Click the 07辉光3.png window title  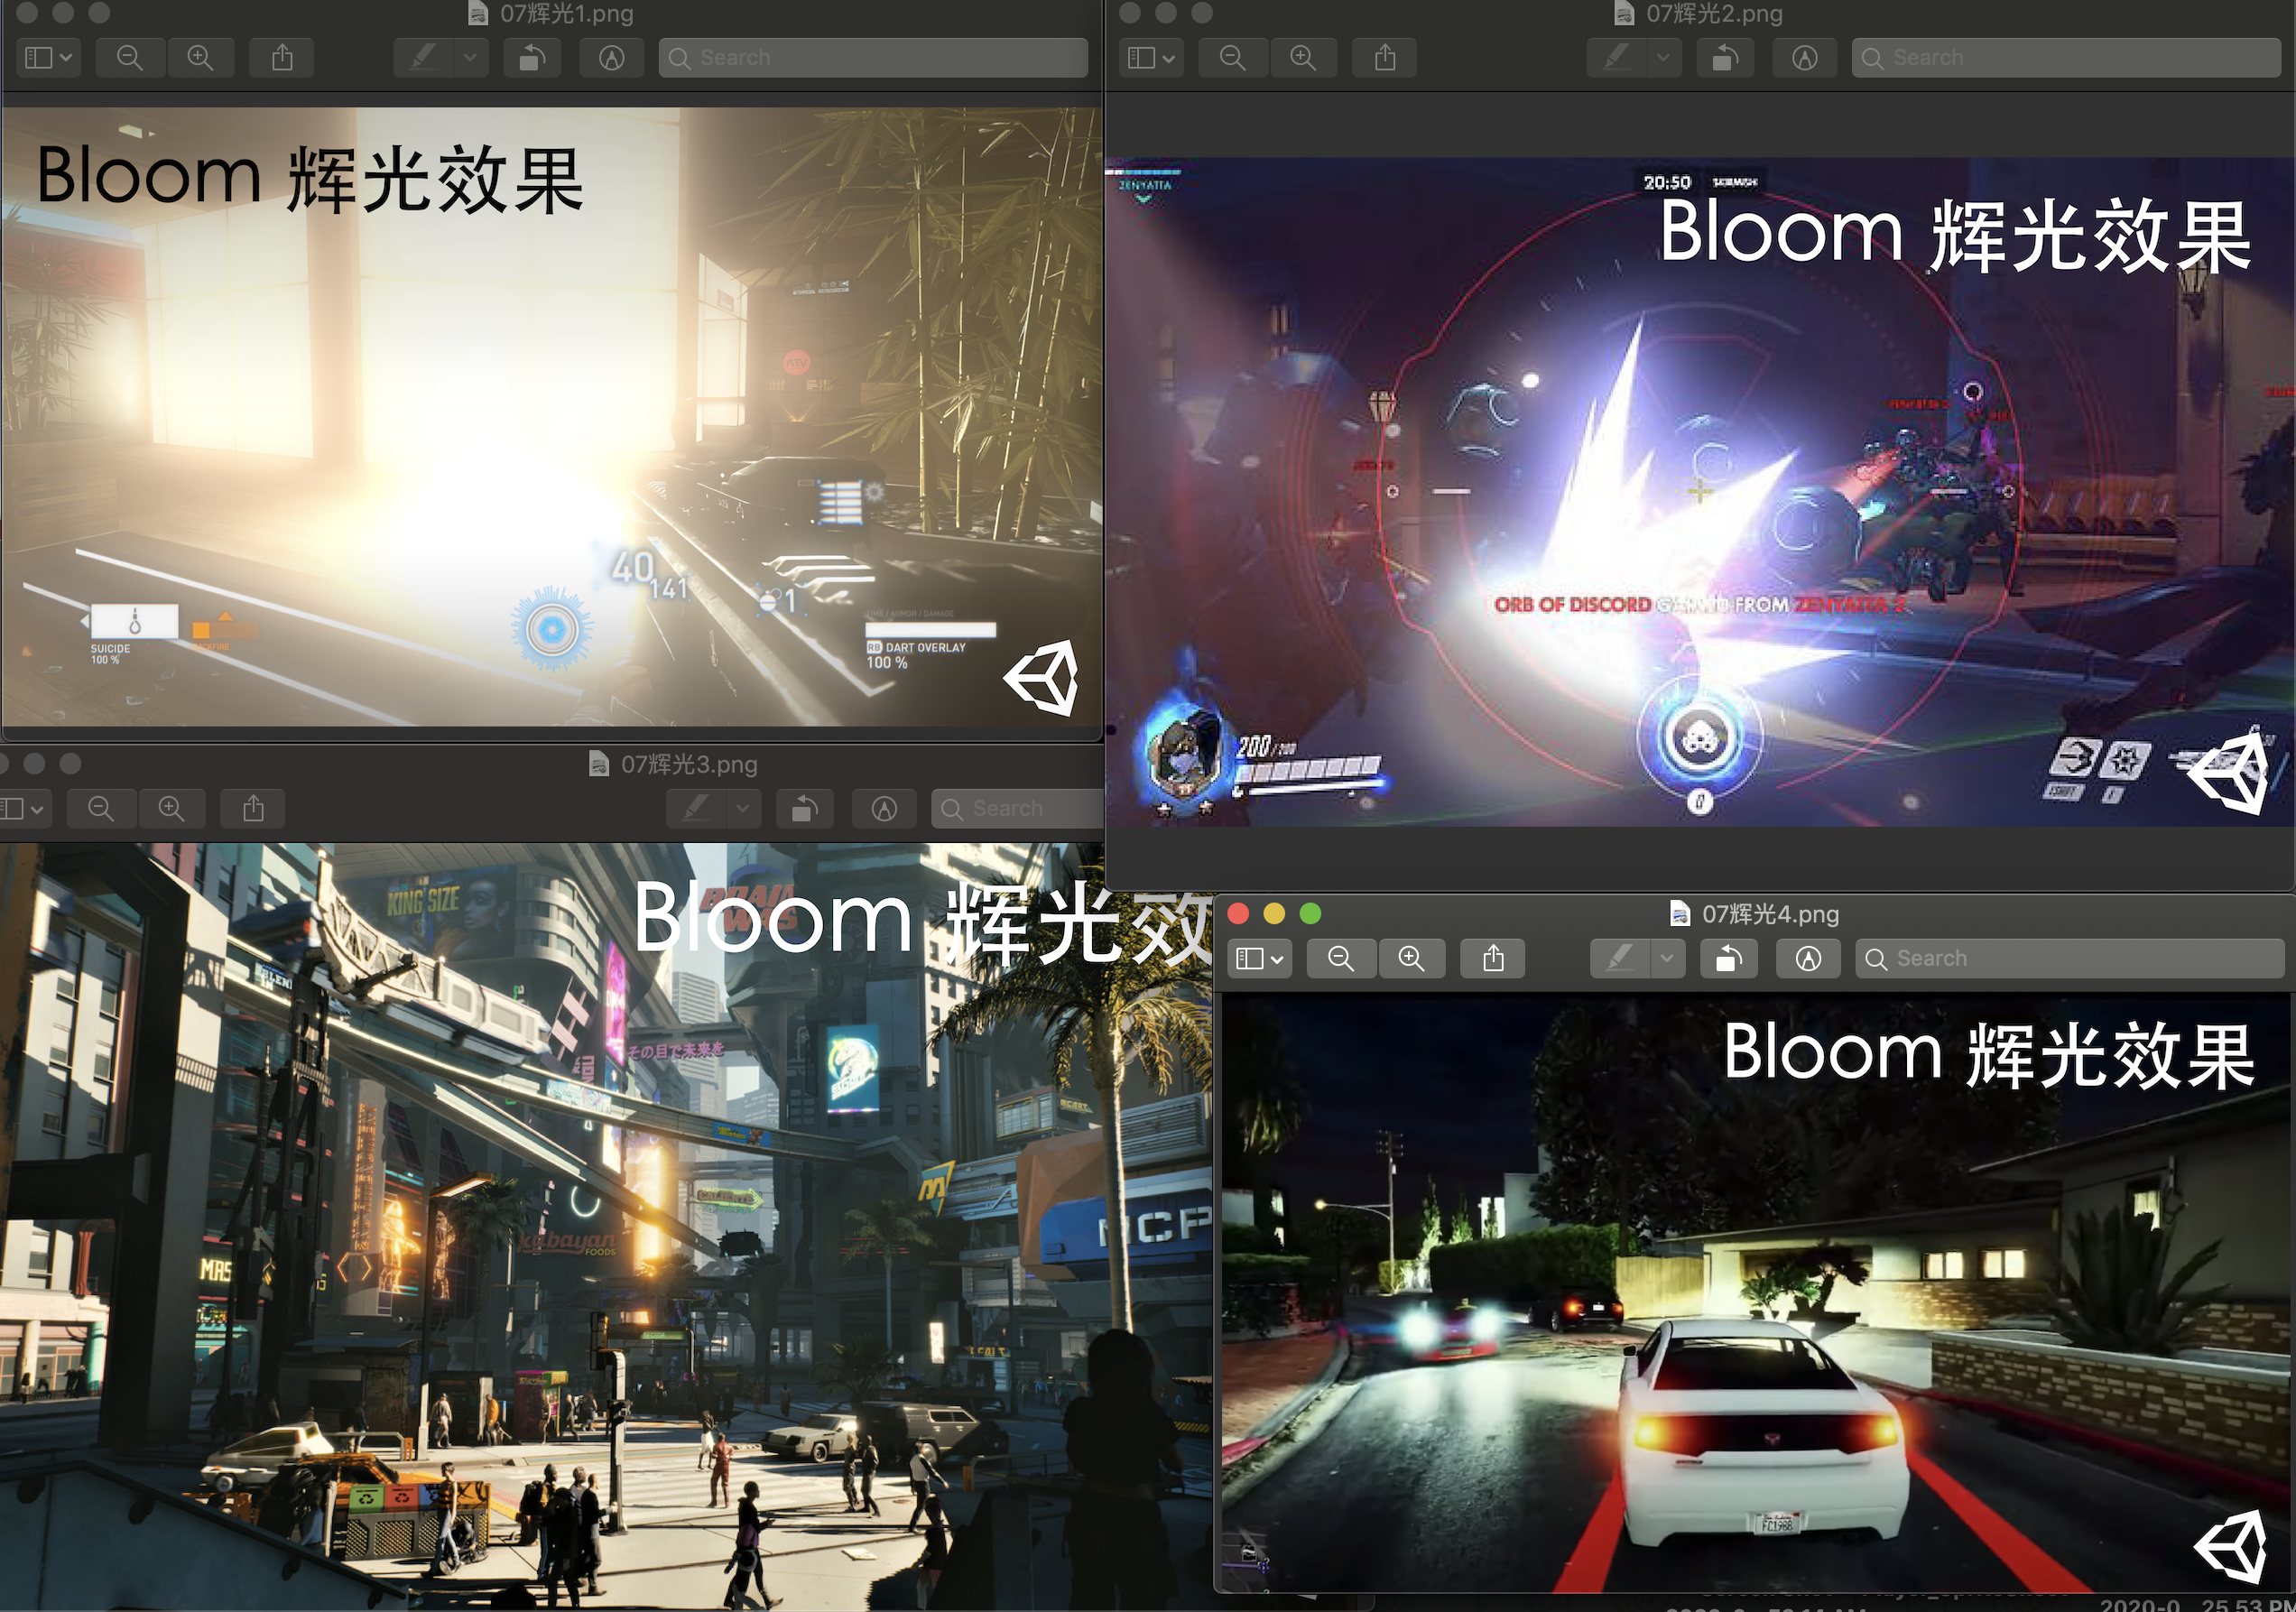coord(689,765)
